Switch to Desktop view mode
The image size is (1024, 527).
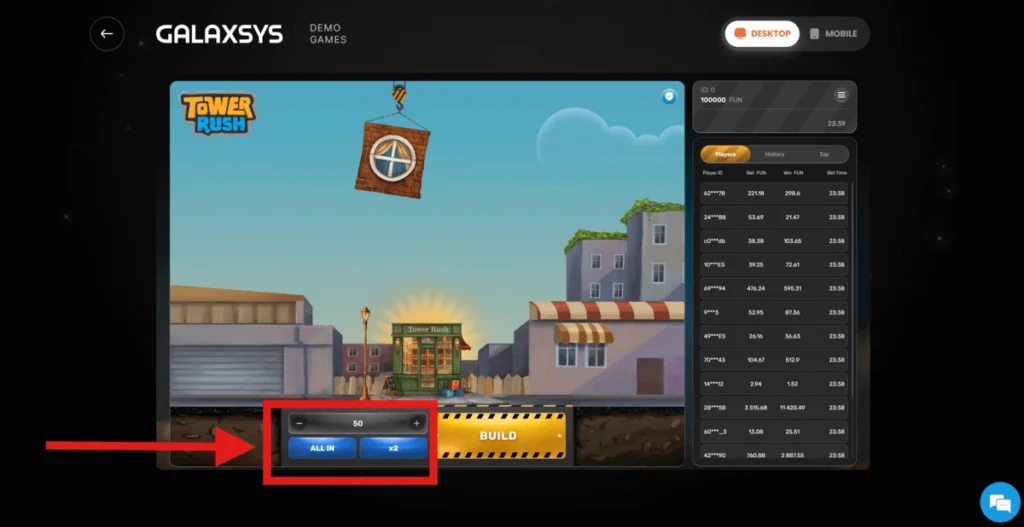pyautogui.click(x=762, y=34)
